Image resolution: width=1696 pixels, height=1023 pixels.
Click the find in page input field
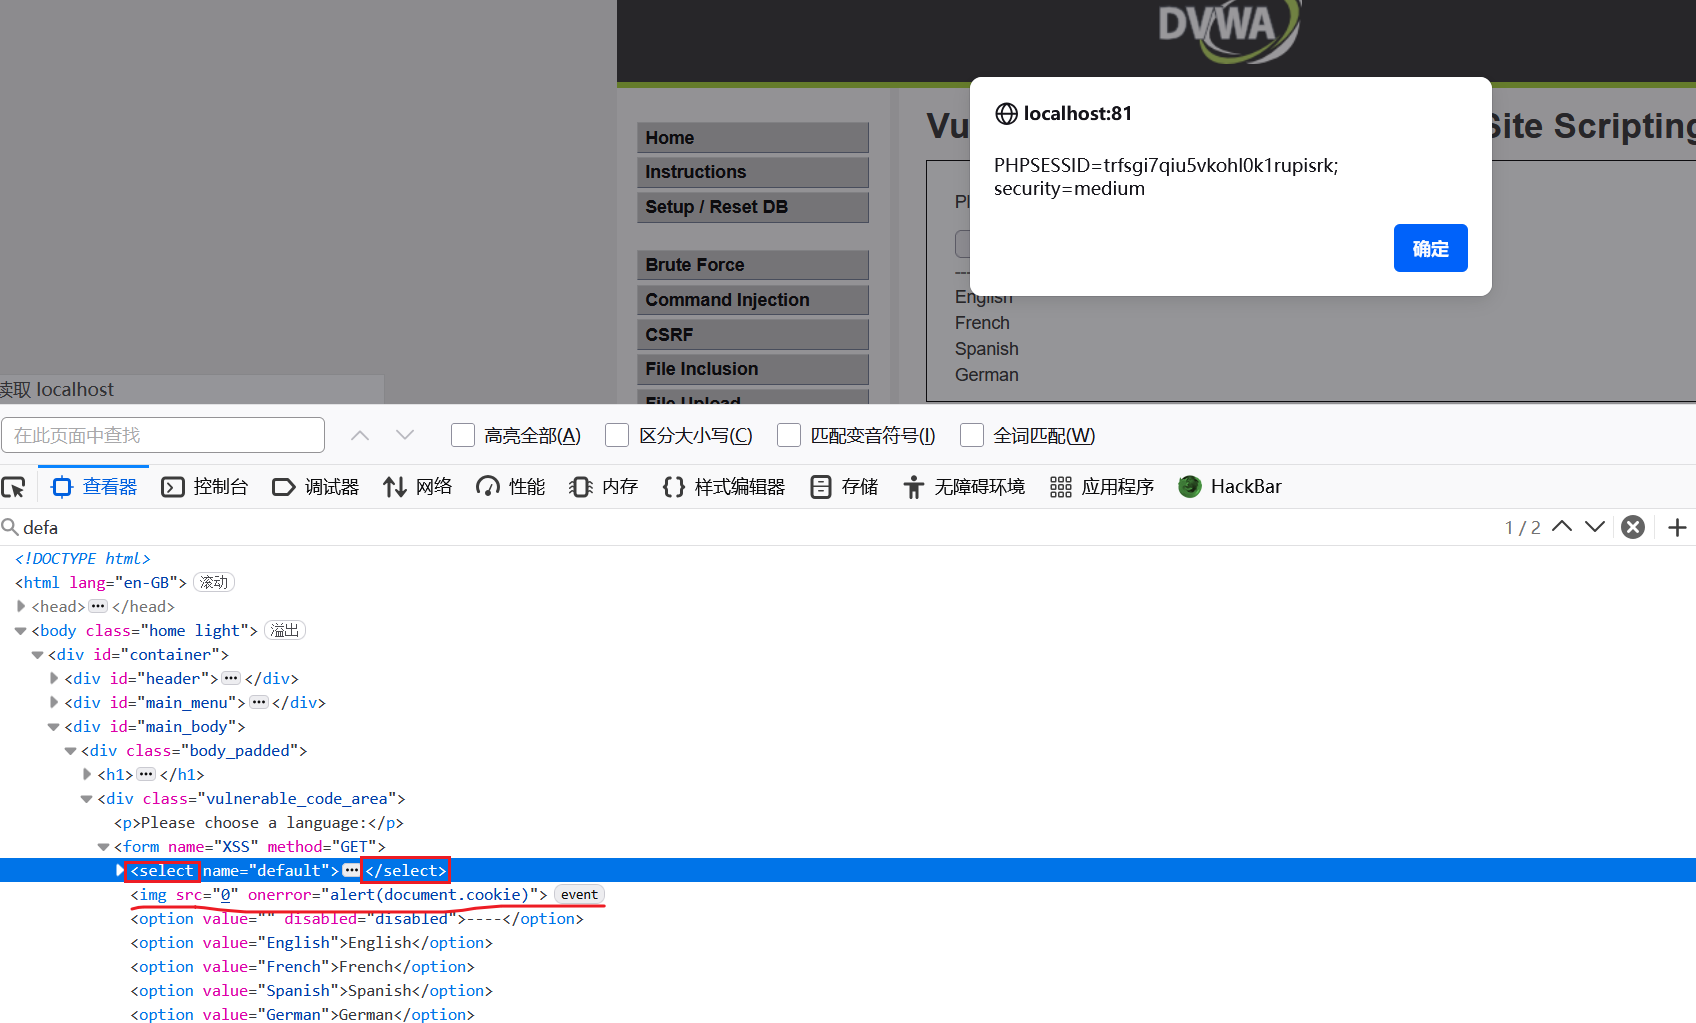click(163, 435)
